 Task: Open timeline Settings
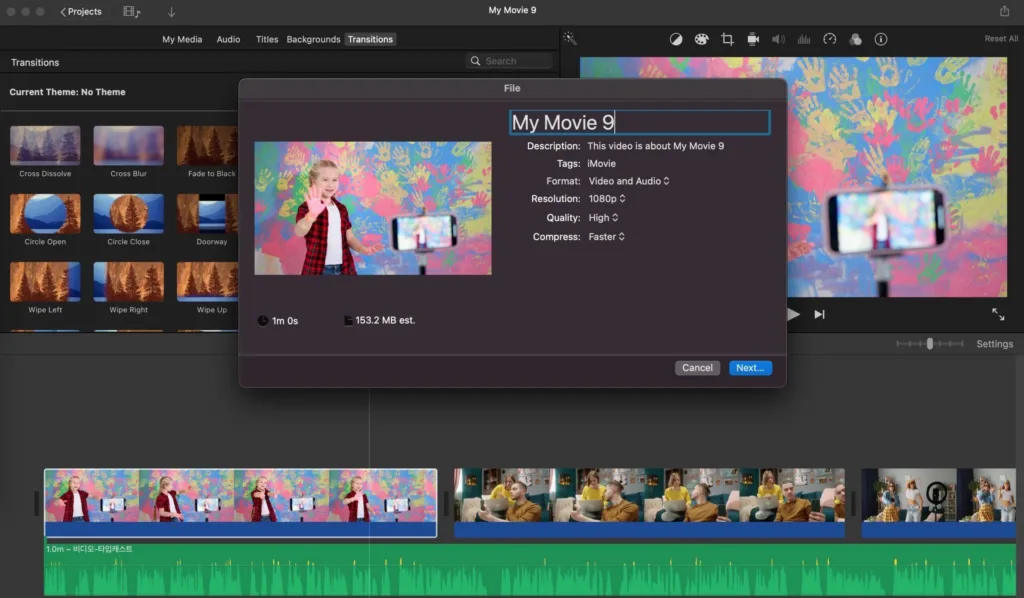tap(995, 343)
